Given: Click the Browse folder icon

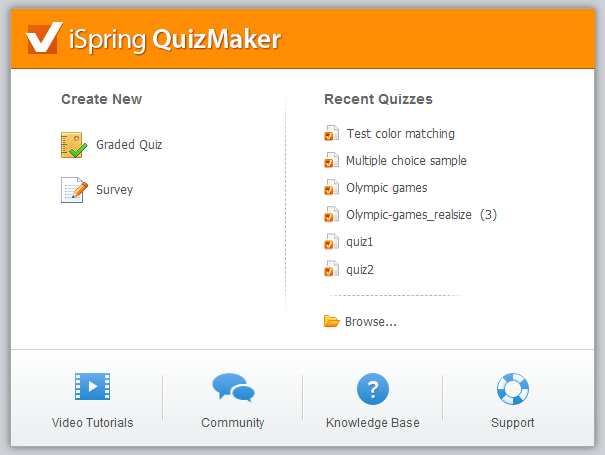Looking at the screenshot, I should 331,321.
